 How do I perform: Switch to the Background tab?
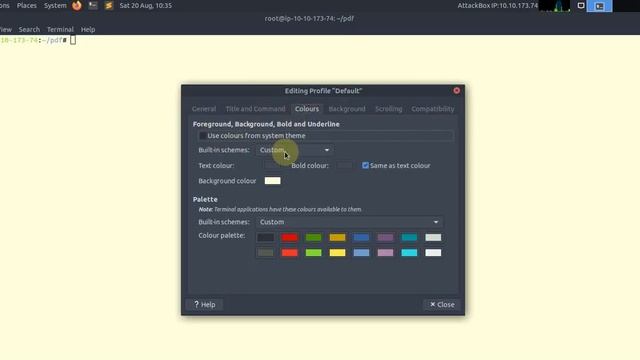[x=347, y=109]
